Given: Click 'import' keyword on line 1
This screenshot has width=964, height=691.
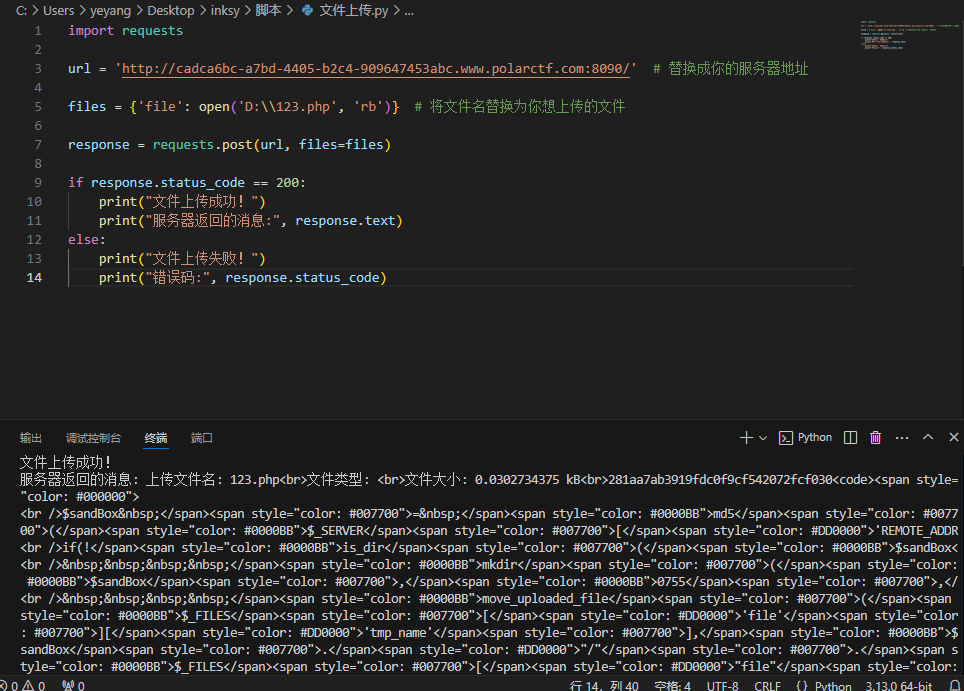Looking at the screenshot, I should point(91,30).
